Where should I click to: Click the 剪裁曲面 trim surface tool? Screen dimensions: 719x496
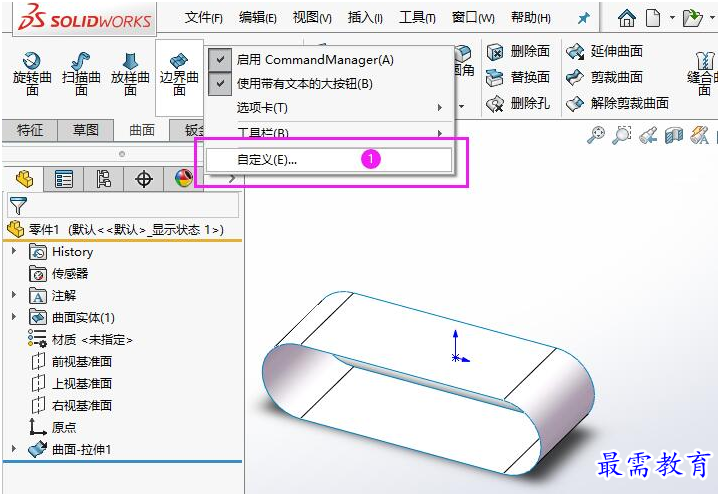pyautogui.click(x=604, y=77)
